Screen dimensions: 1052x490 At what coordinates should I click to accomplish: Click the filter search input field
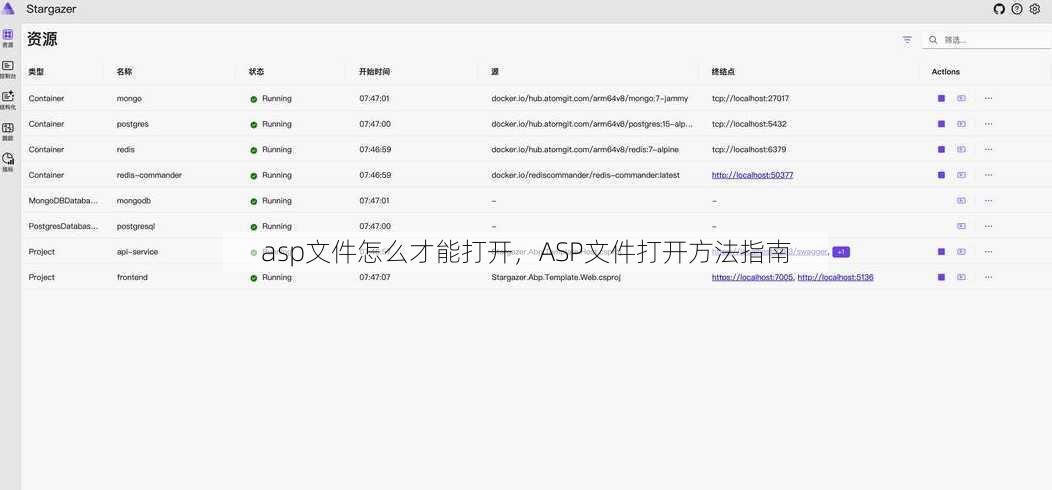click(987, 40)
